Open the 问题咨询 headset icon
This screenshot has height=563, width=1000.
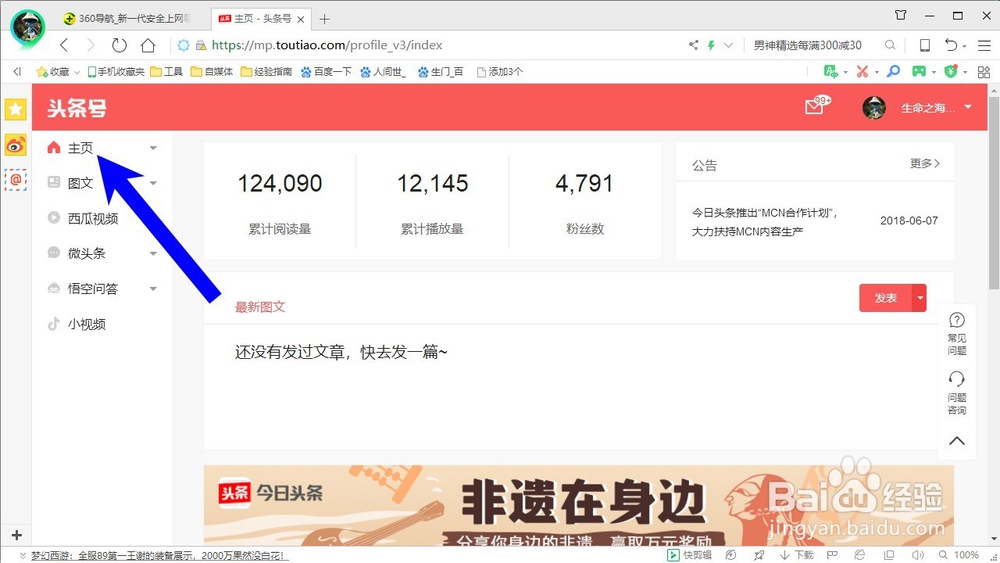[957, 393]
